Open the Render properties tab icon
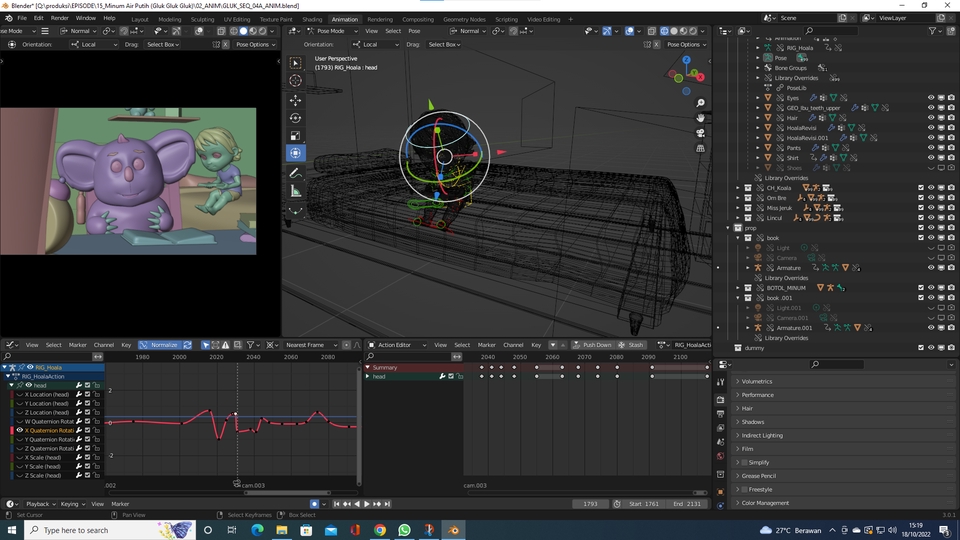Screen dimensions: 960x540 coord(721,399)
